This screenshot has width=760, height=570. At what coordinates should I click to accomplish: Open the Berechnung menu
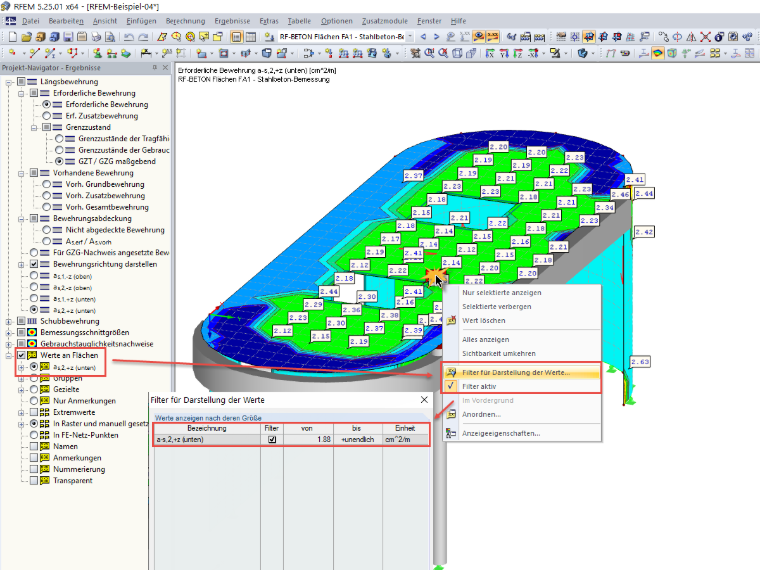tap(185, 21)
